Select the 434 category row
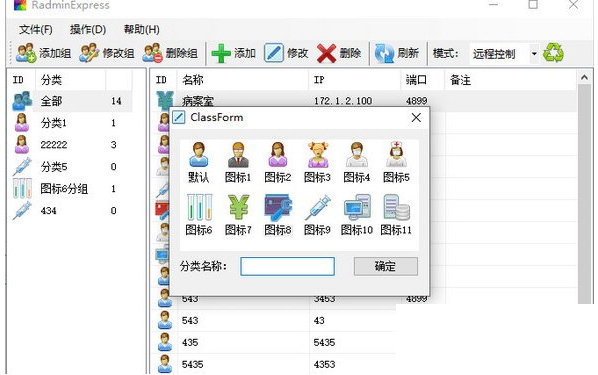This screenshot has width=598, height=375. (71, 210)
